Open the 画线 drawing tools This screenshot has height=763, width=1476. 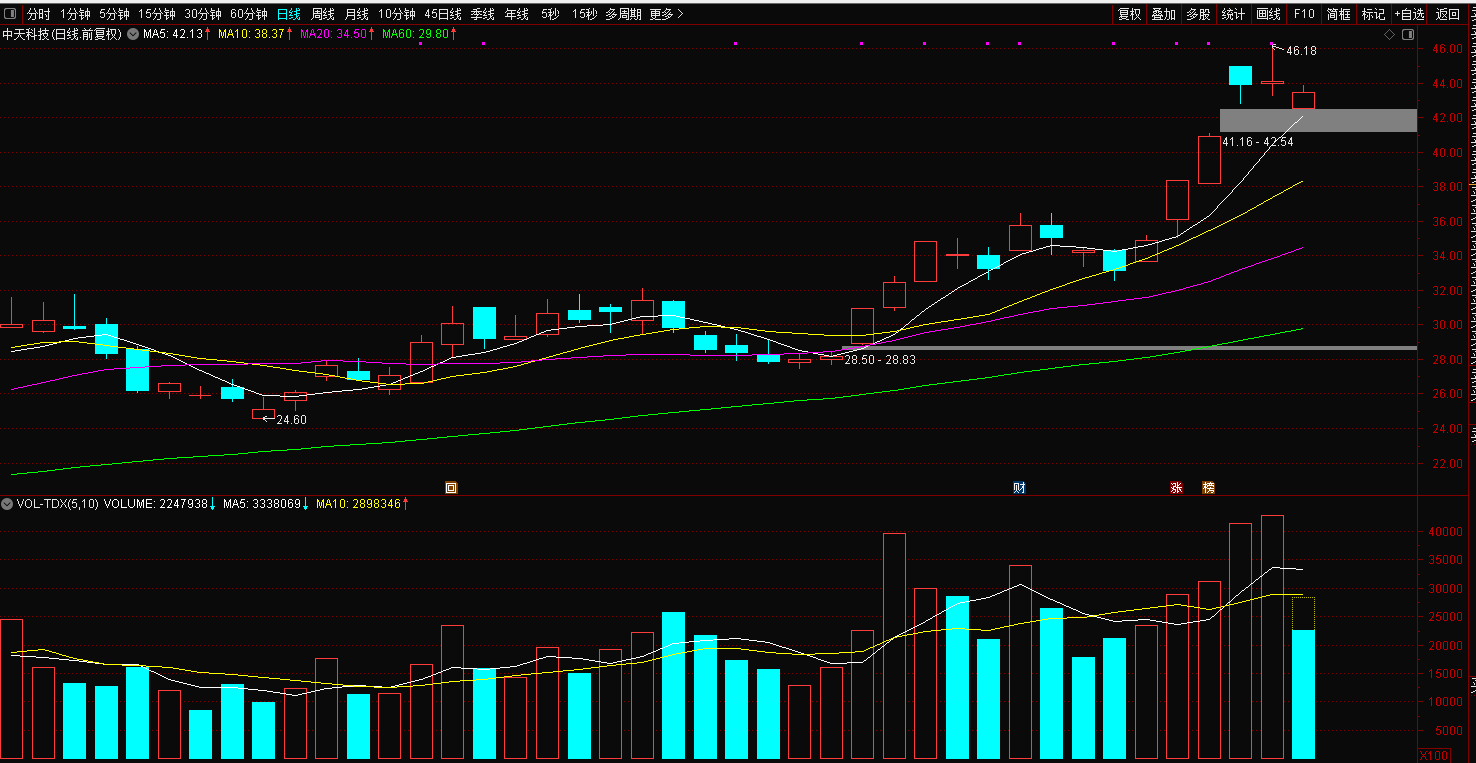1268,14
